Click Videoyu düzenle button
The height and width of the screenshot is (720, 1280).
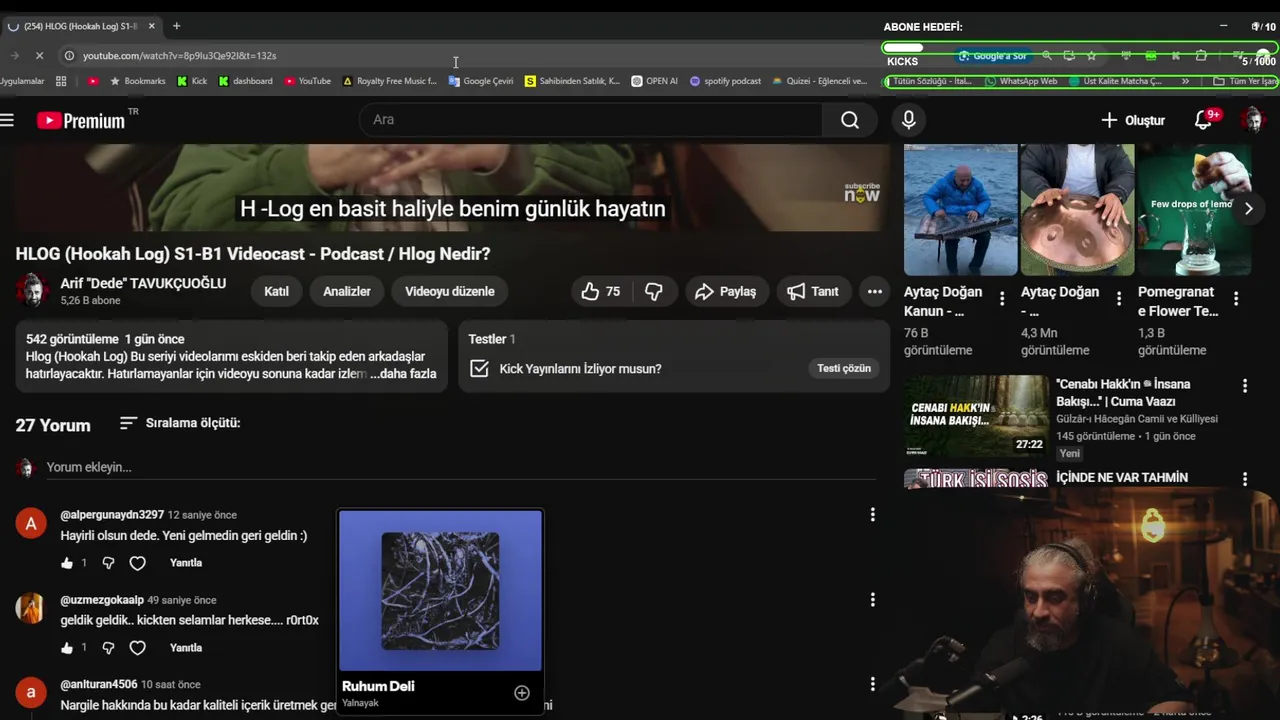450,291
